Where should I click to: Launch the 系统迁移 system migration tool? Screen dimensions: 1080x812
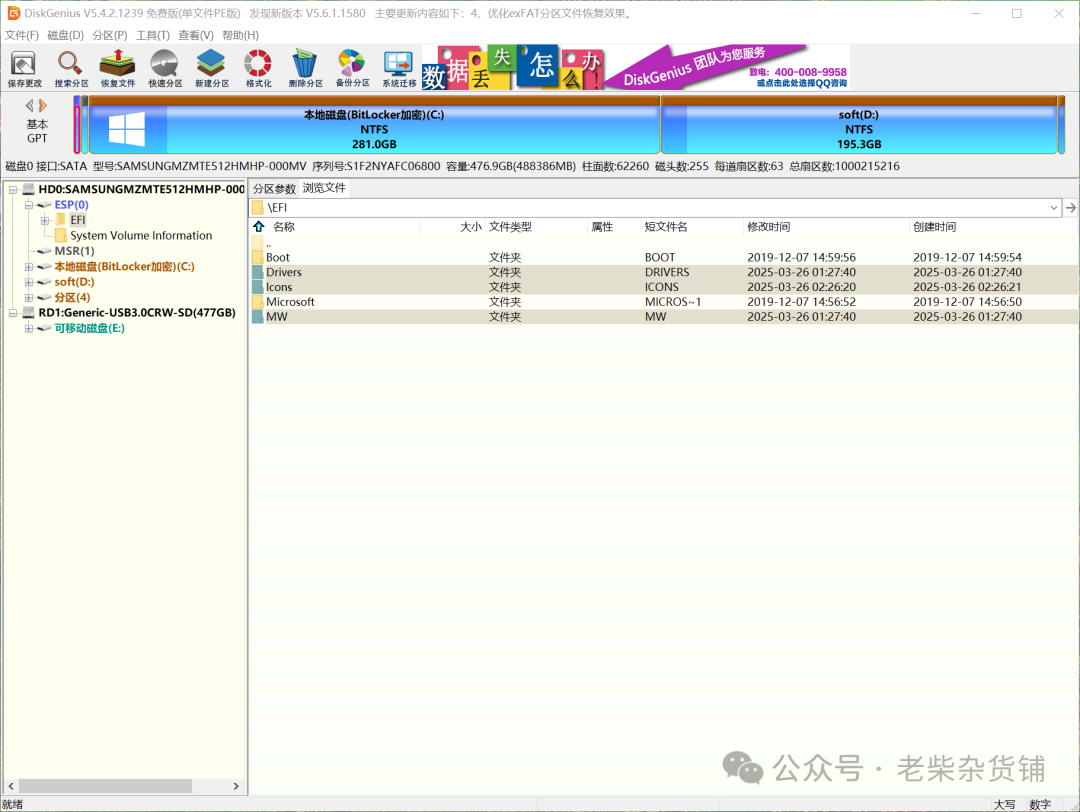(399, 68)
